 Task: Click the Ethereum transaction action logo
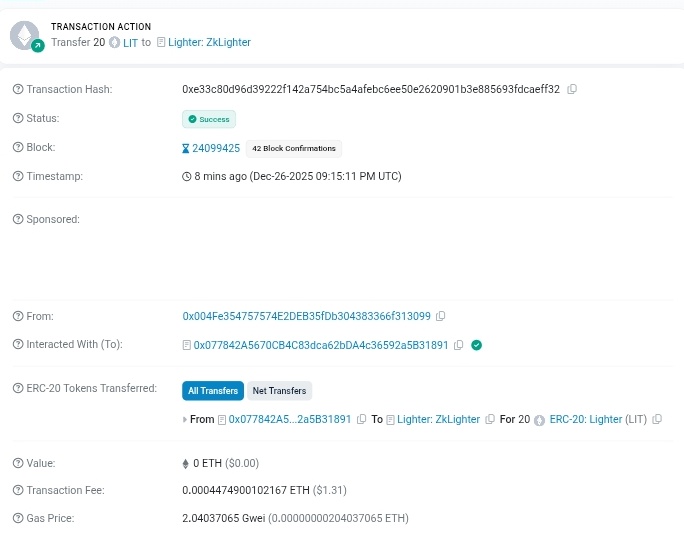pos(25,35)
